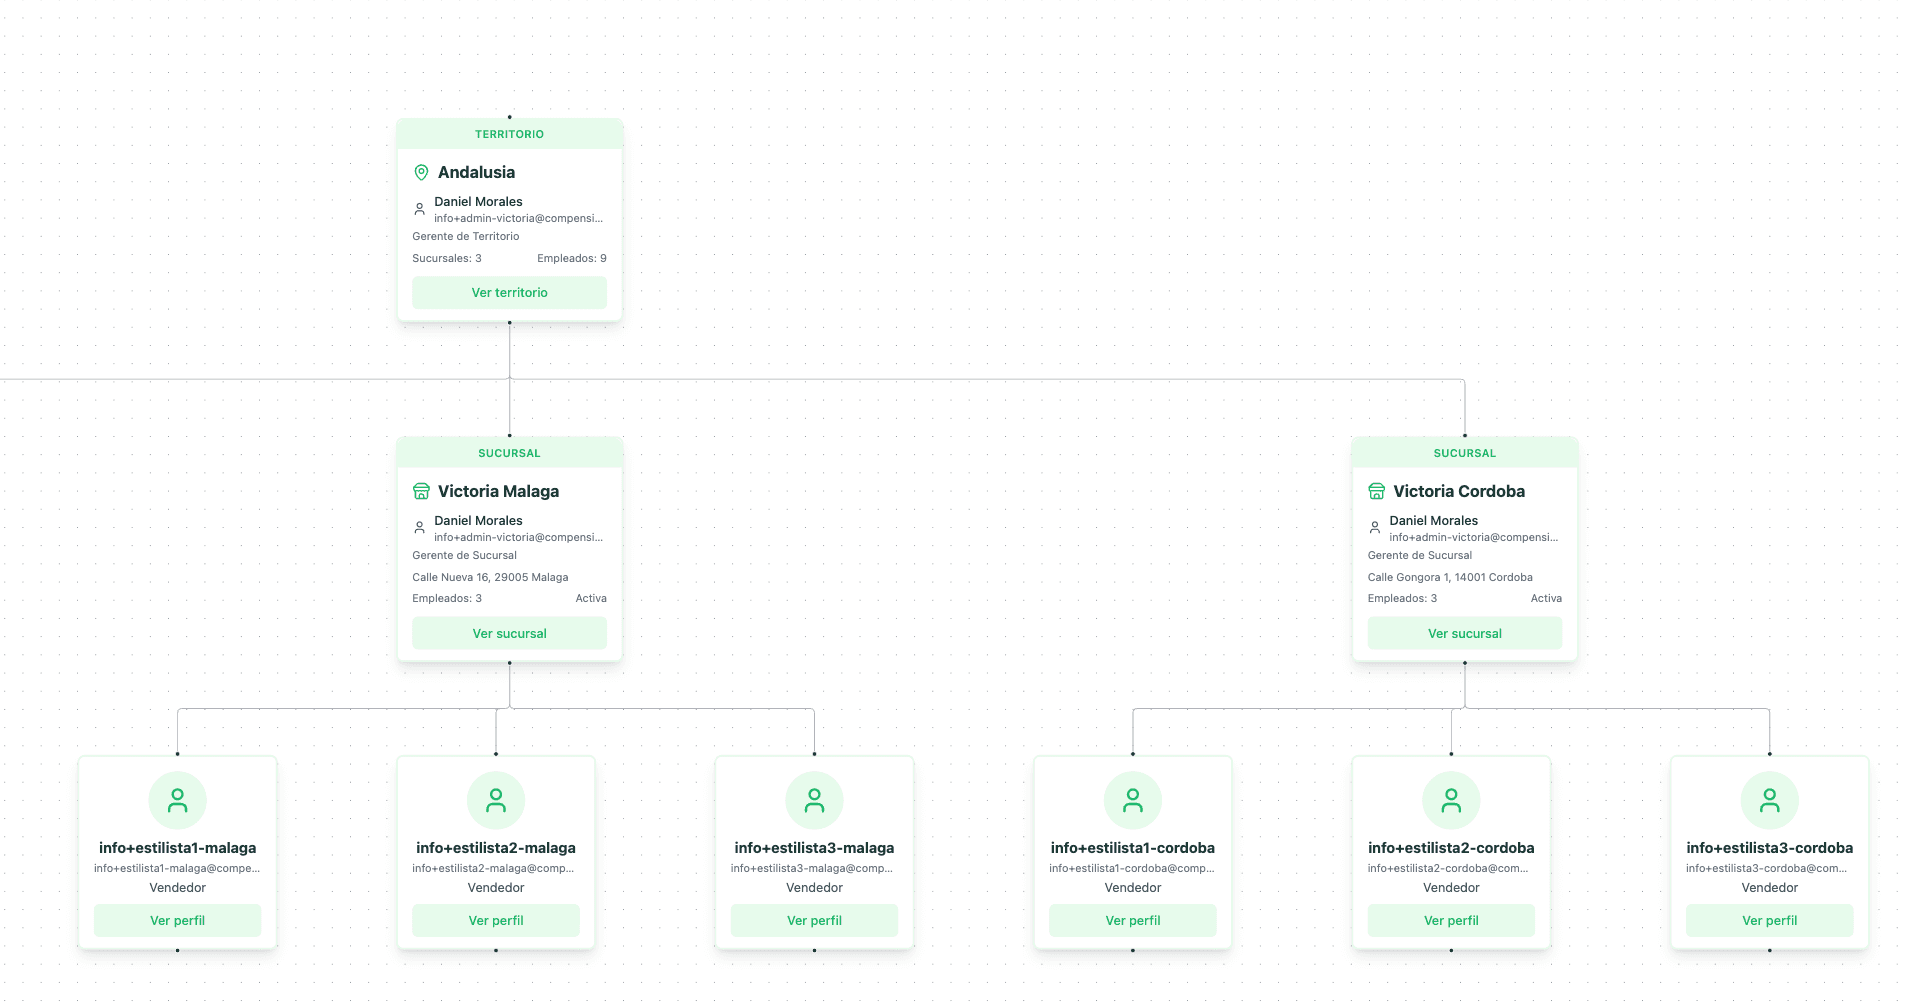Click the estilista1-malaga avatar icon

click(178, 800)
